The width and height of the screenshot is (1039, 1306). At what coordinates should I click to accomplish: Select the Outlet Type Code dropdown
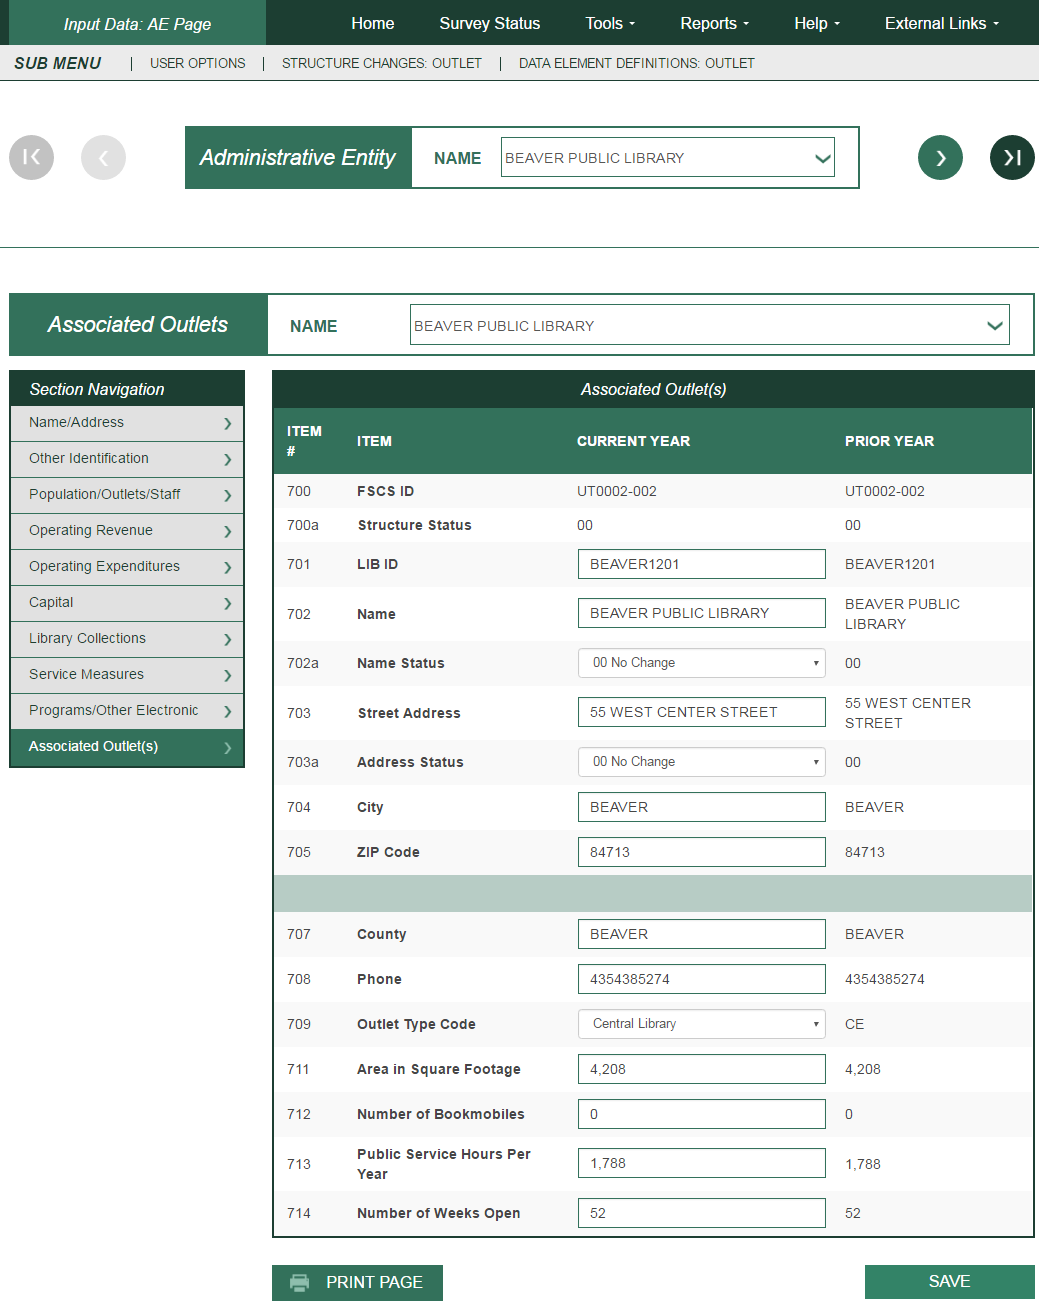[701, 1024]
